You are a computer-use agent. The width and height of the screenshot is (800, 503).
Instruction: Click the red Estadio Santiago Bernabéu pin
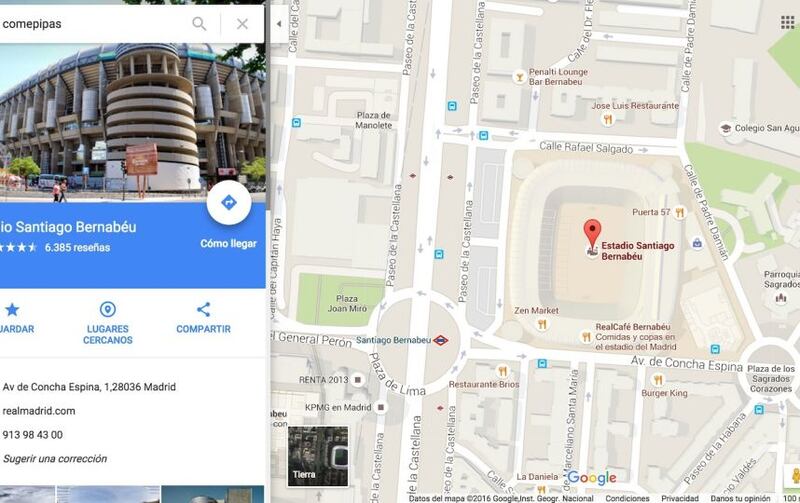pyautogui.click(x=592, y=234)
